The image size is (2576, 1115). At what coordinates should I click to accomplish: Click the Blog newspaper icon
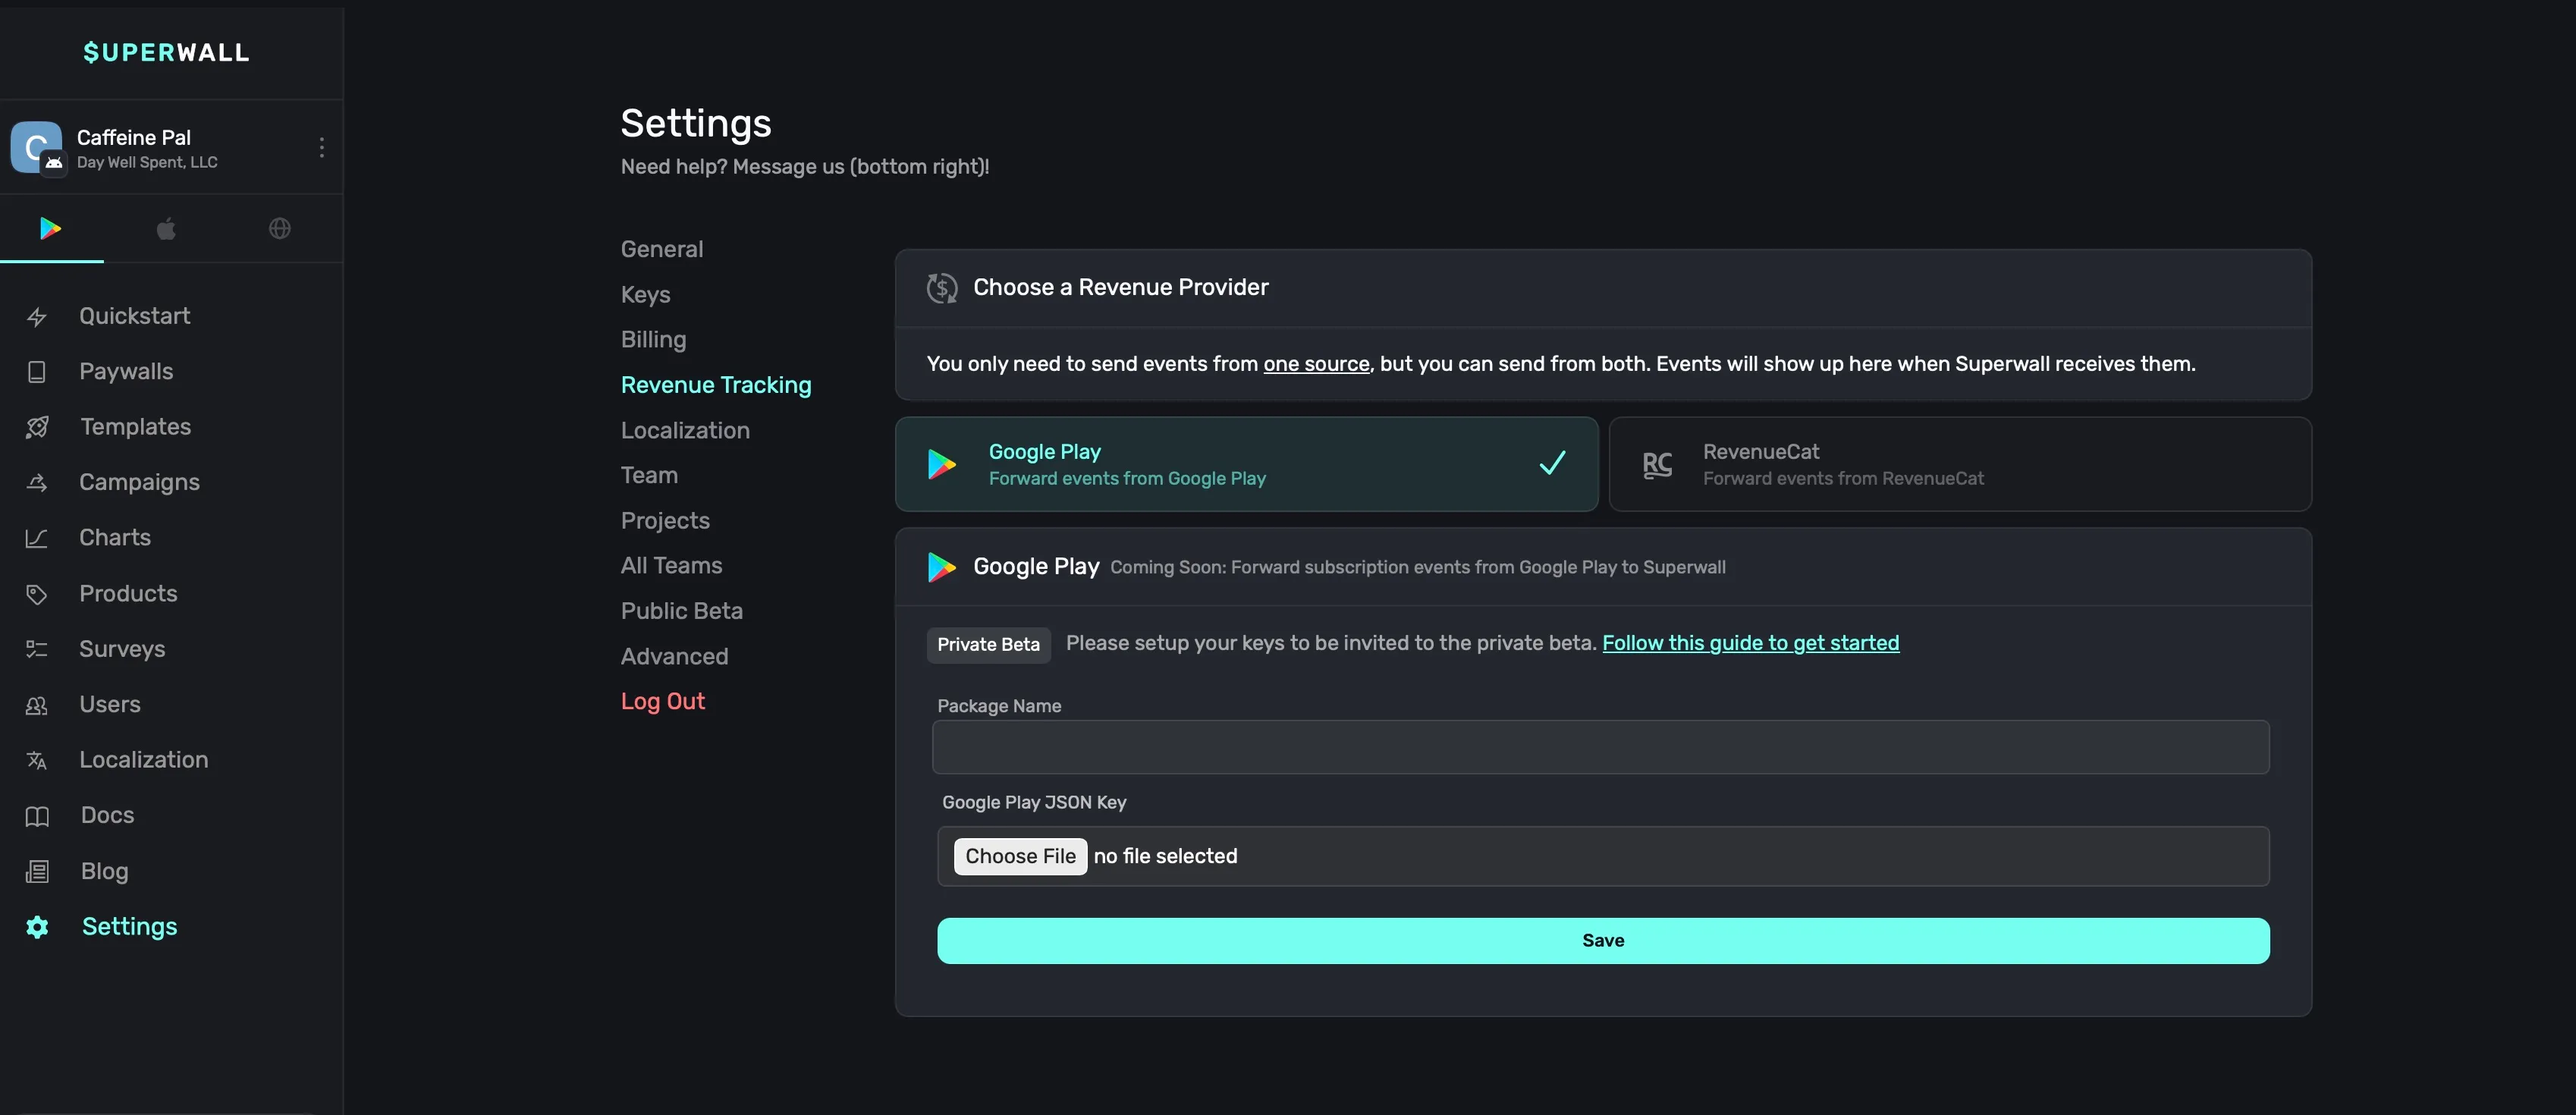coord(37,871)
